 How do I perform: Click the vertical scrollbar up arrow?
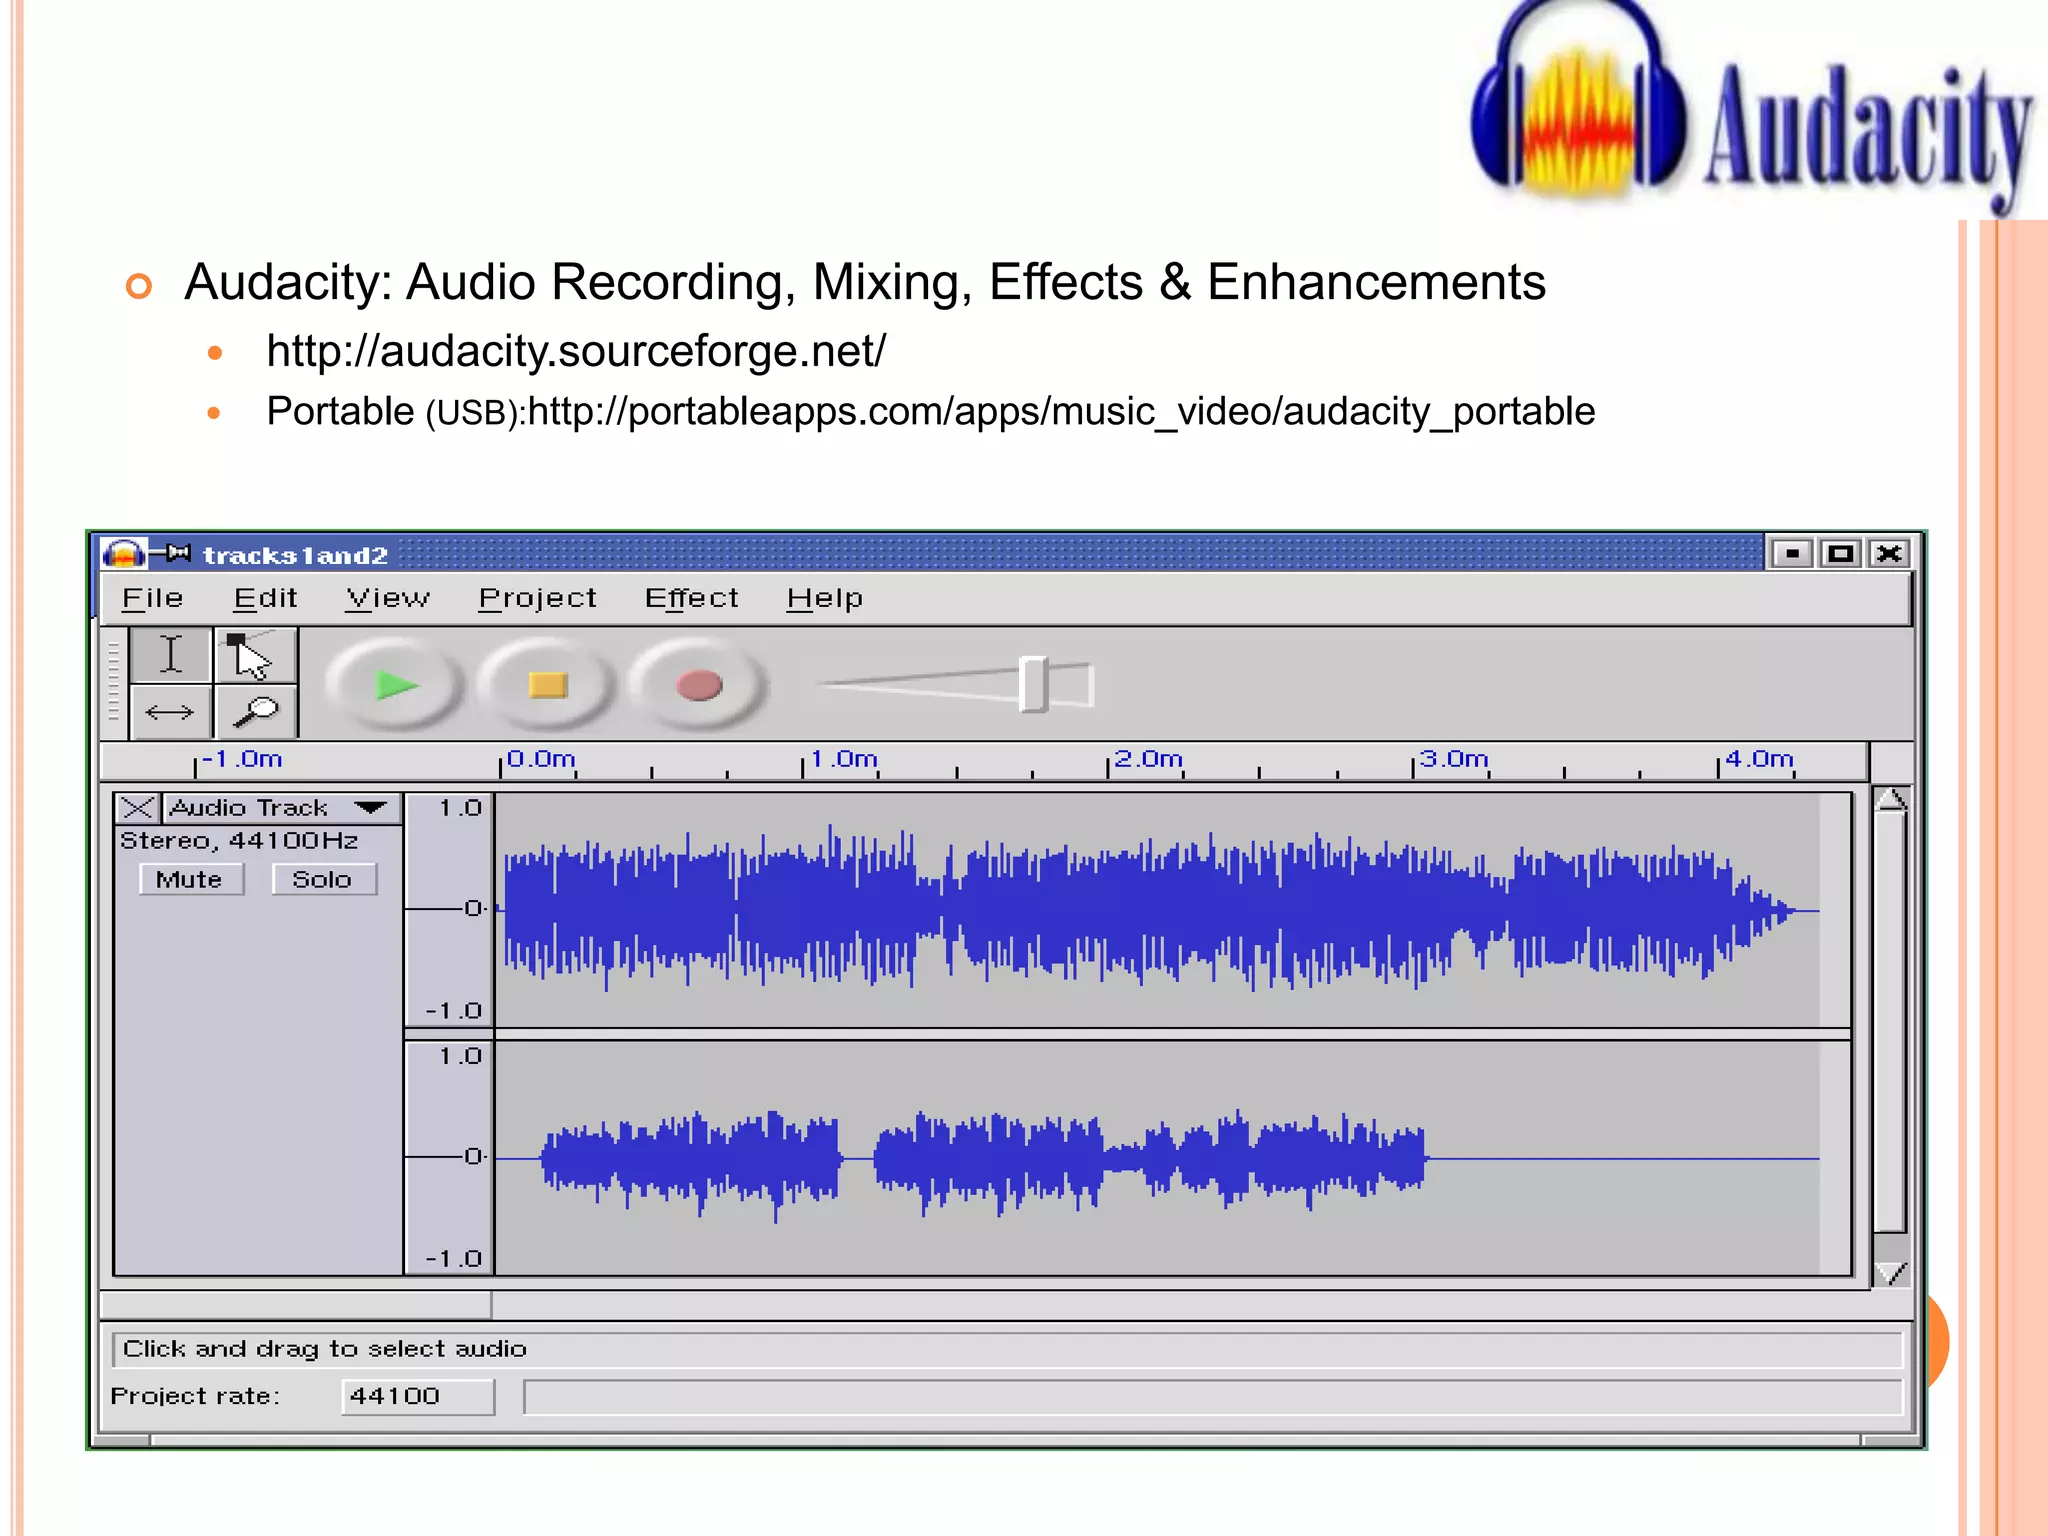click(x=1890, y=800)
